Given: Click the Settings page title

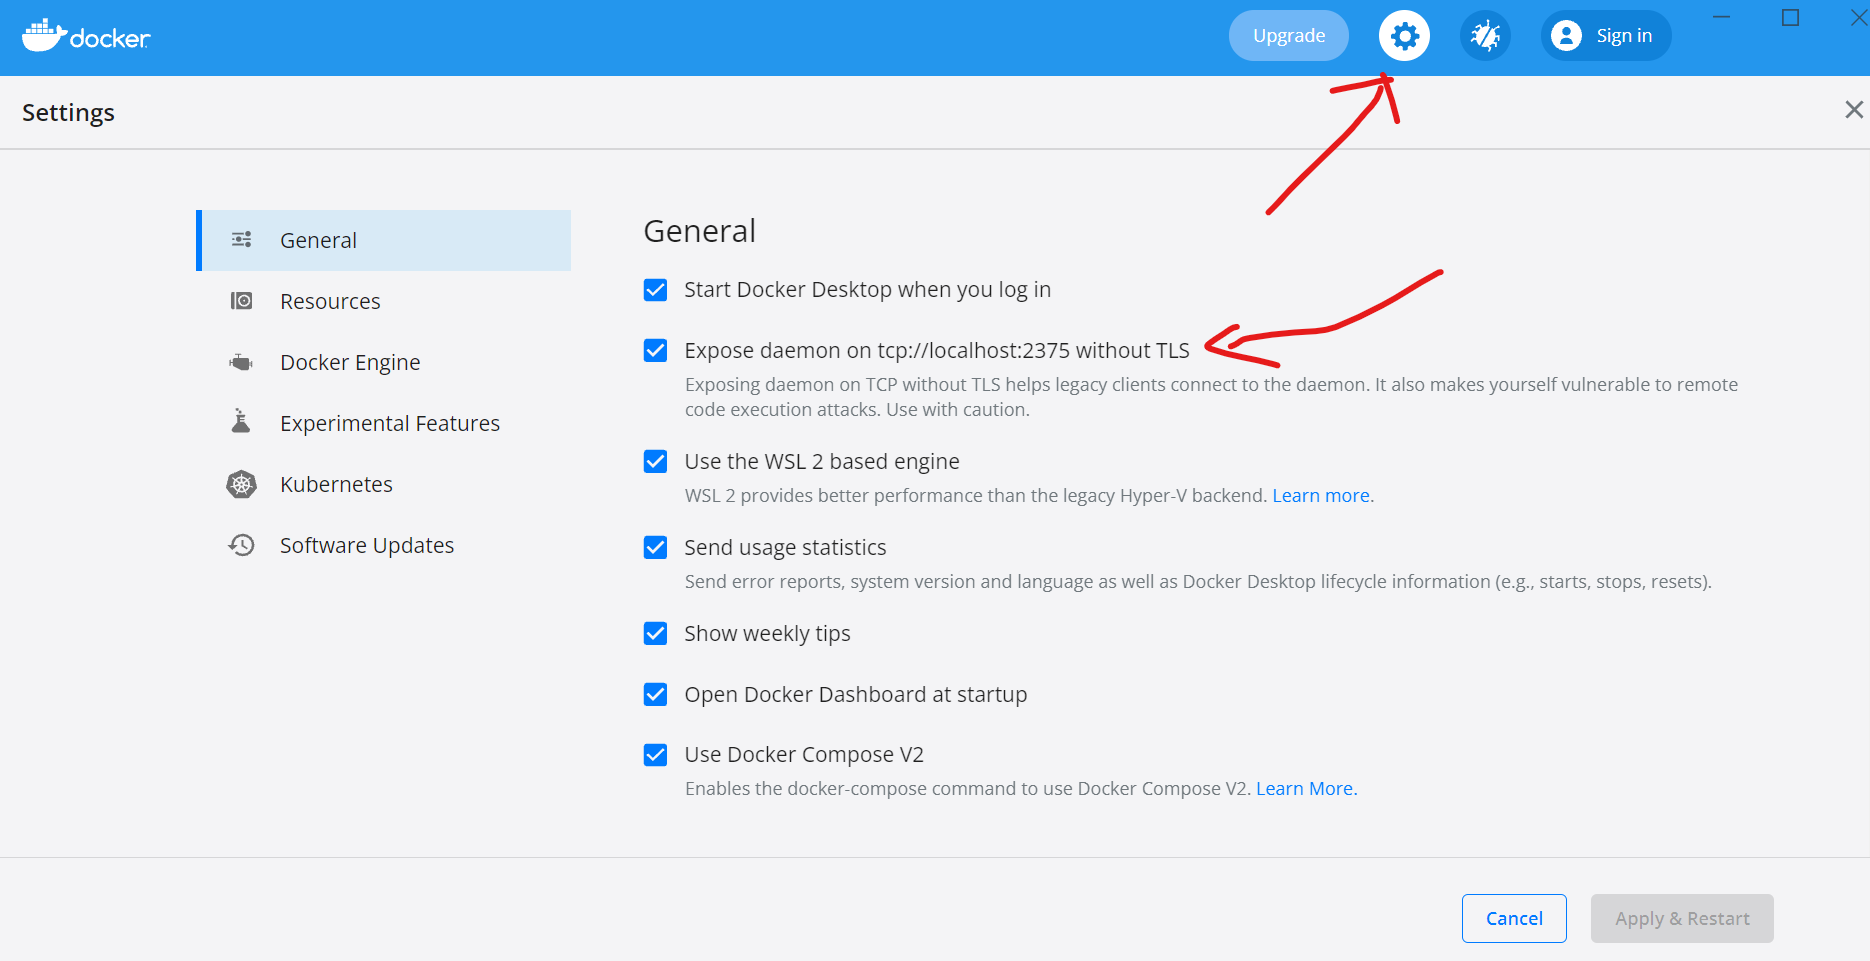Looking at the screenshot, I should 68,113.
